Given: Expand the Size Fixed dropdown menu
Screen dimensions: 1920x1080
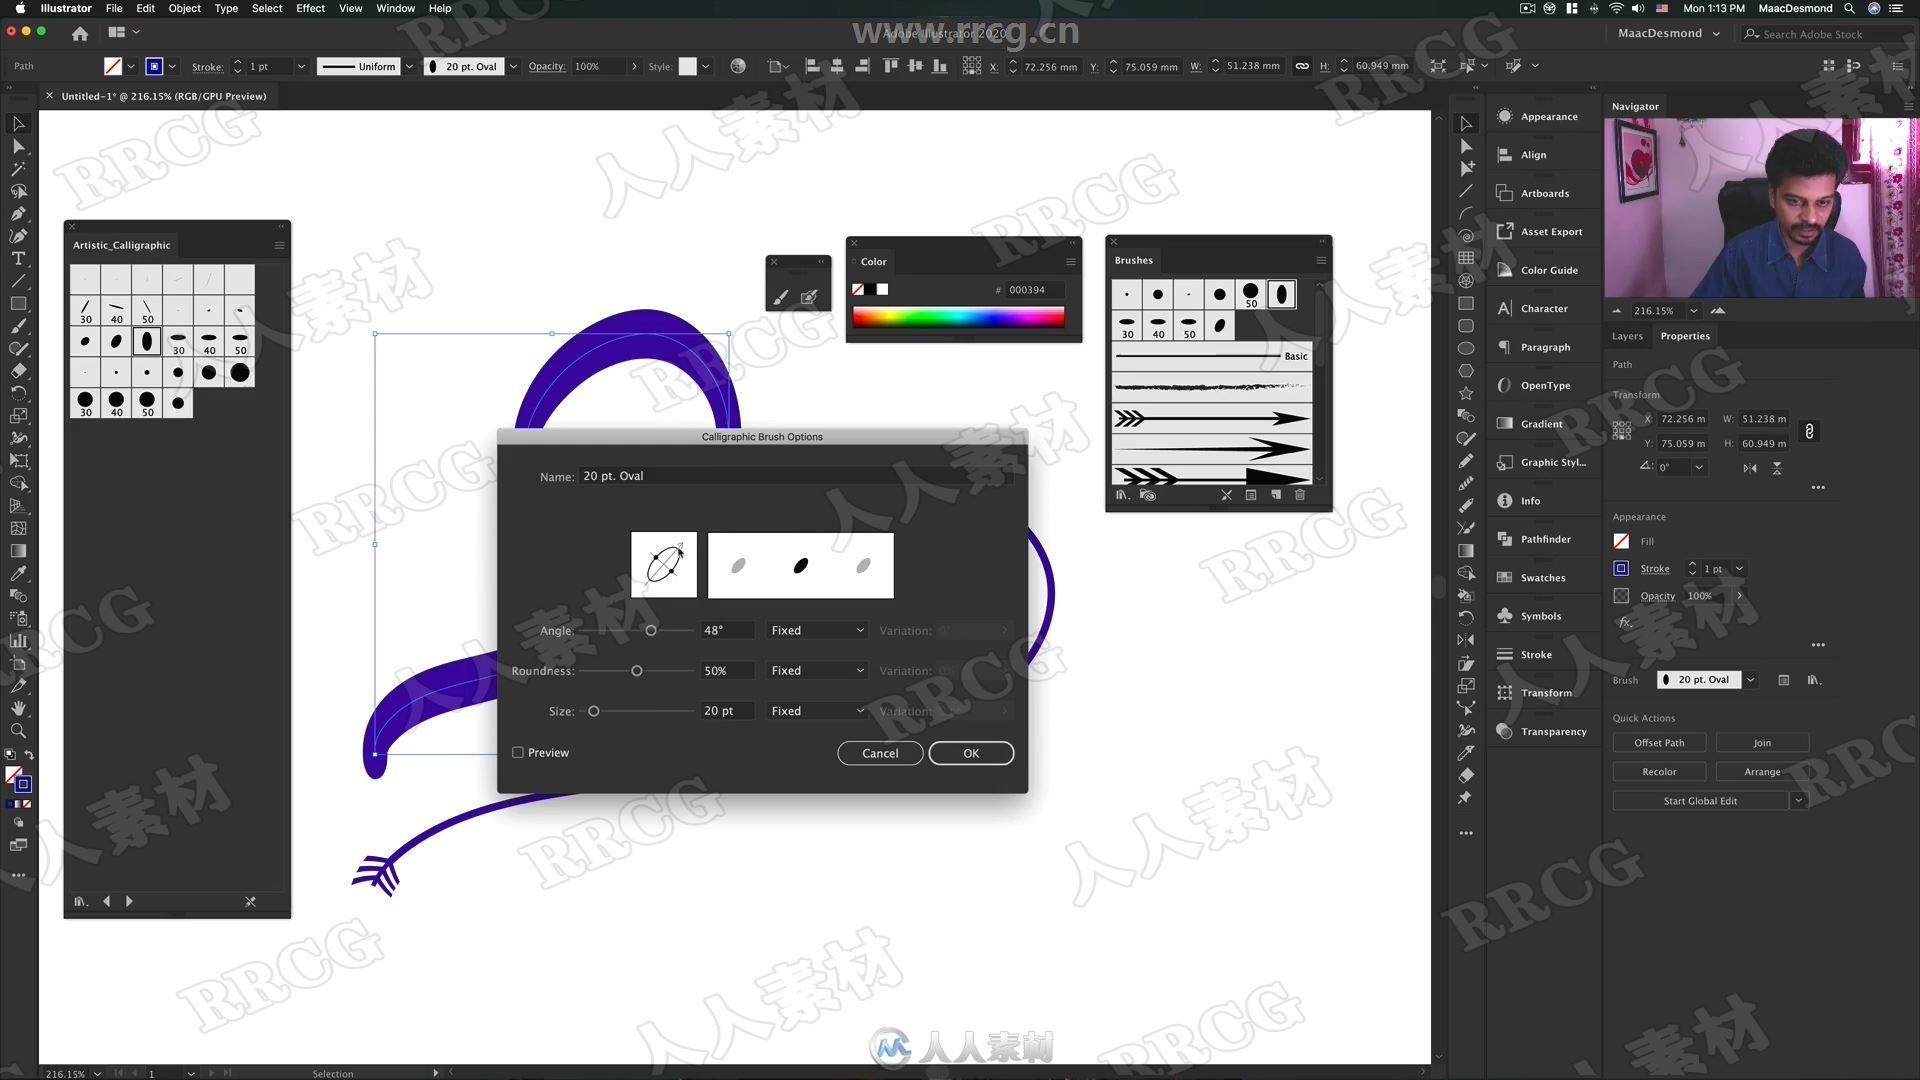Looking at the screenshot, I should 816,711.
